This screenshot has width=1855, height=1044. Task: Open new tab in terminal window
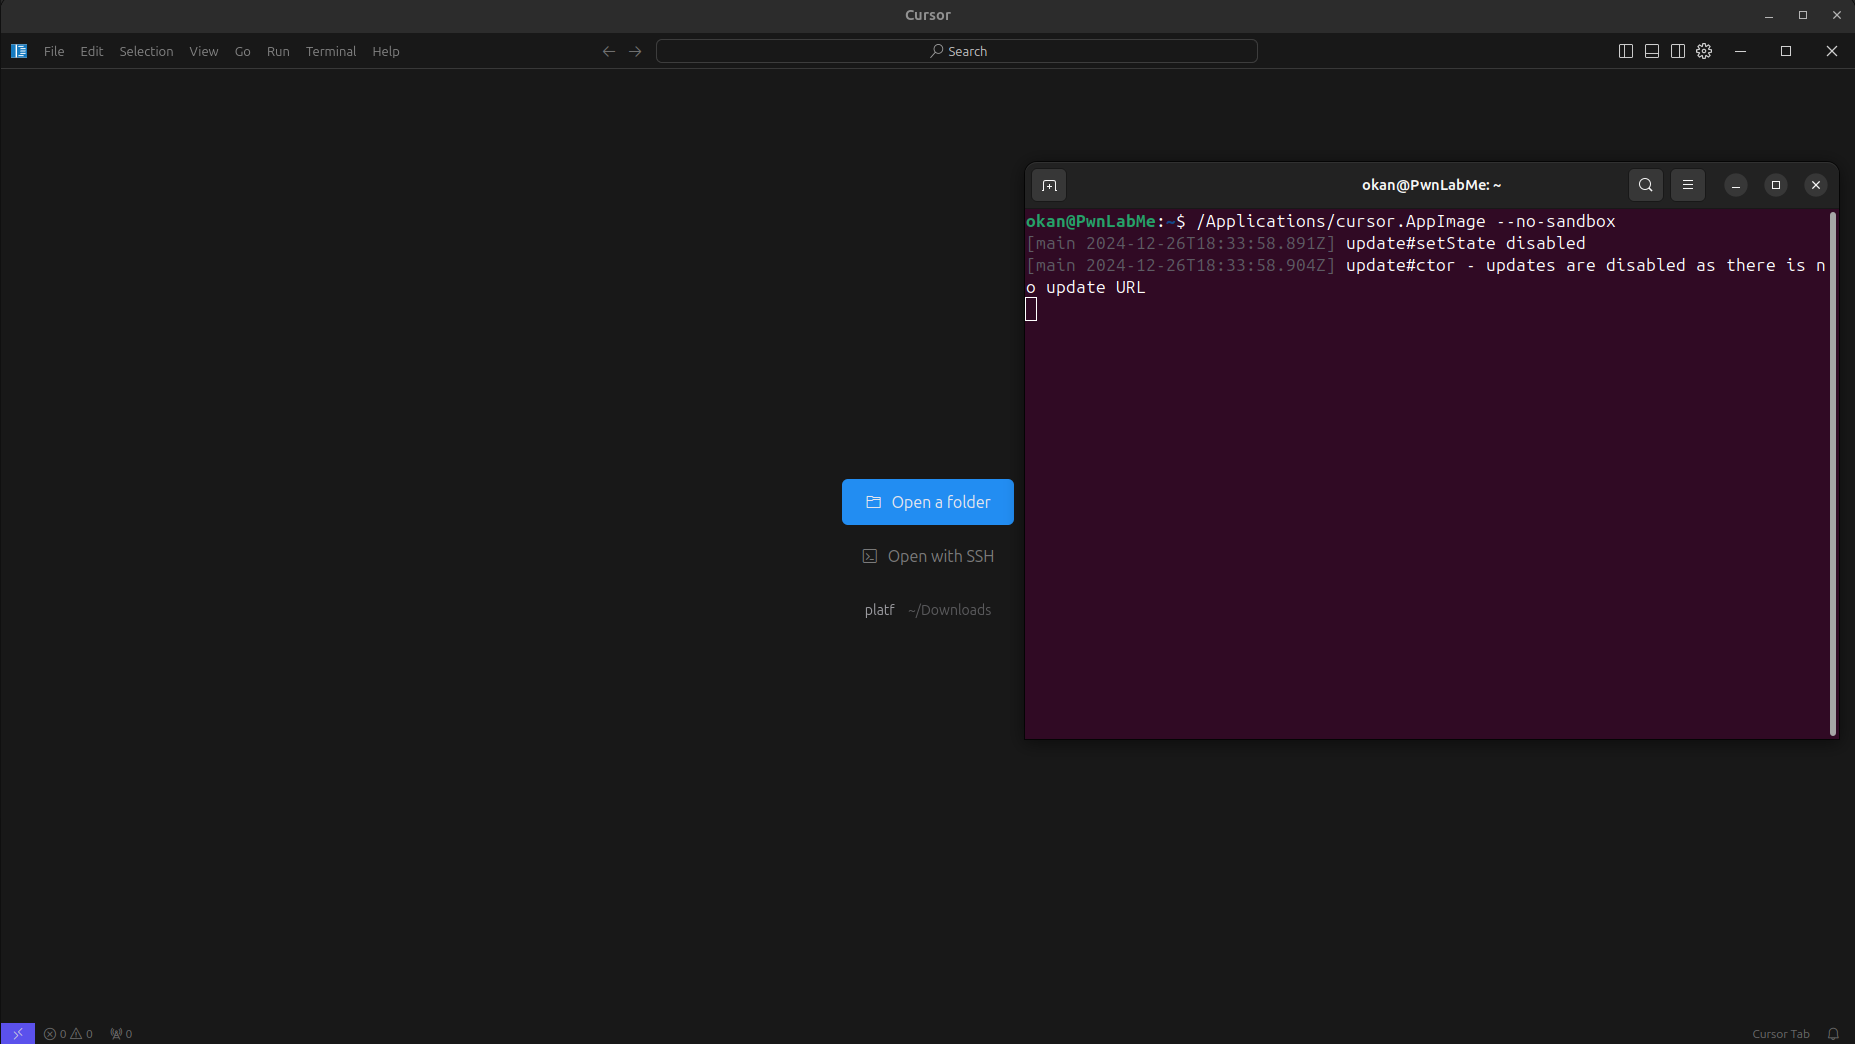click(1049, 185)
